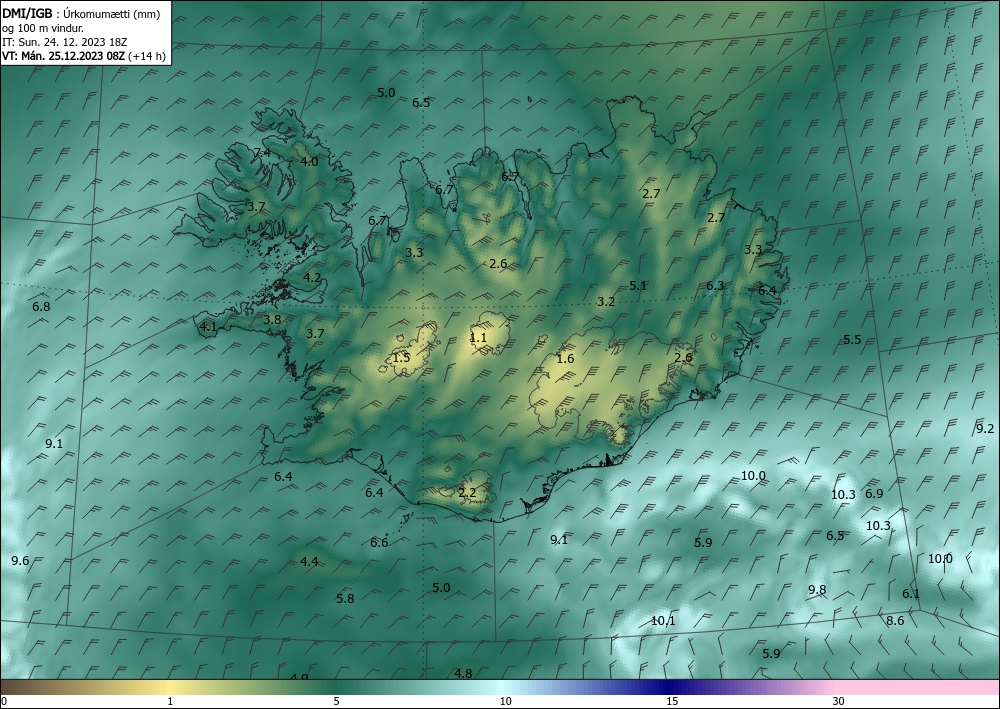The width and height of the screenshot is (1000, 709).
Task: Select the 6.1 value in the southeast corner
Action: [911, 594]
